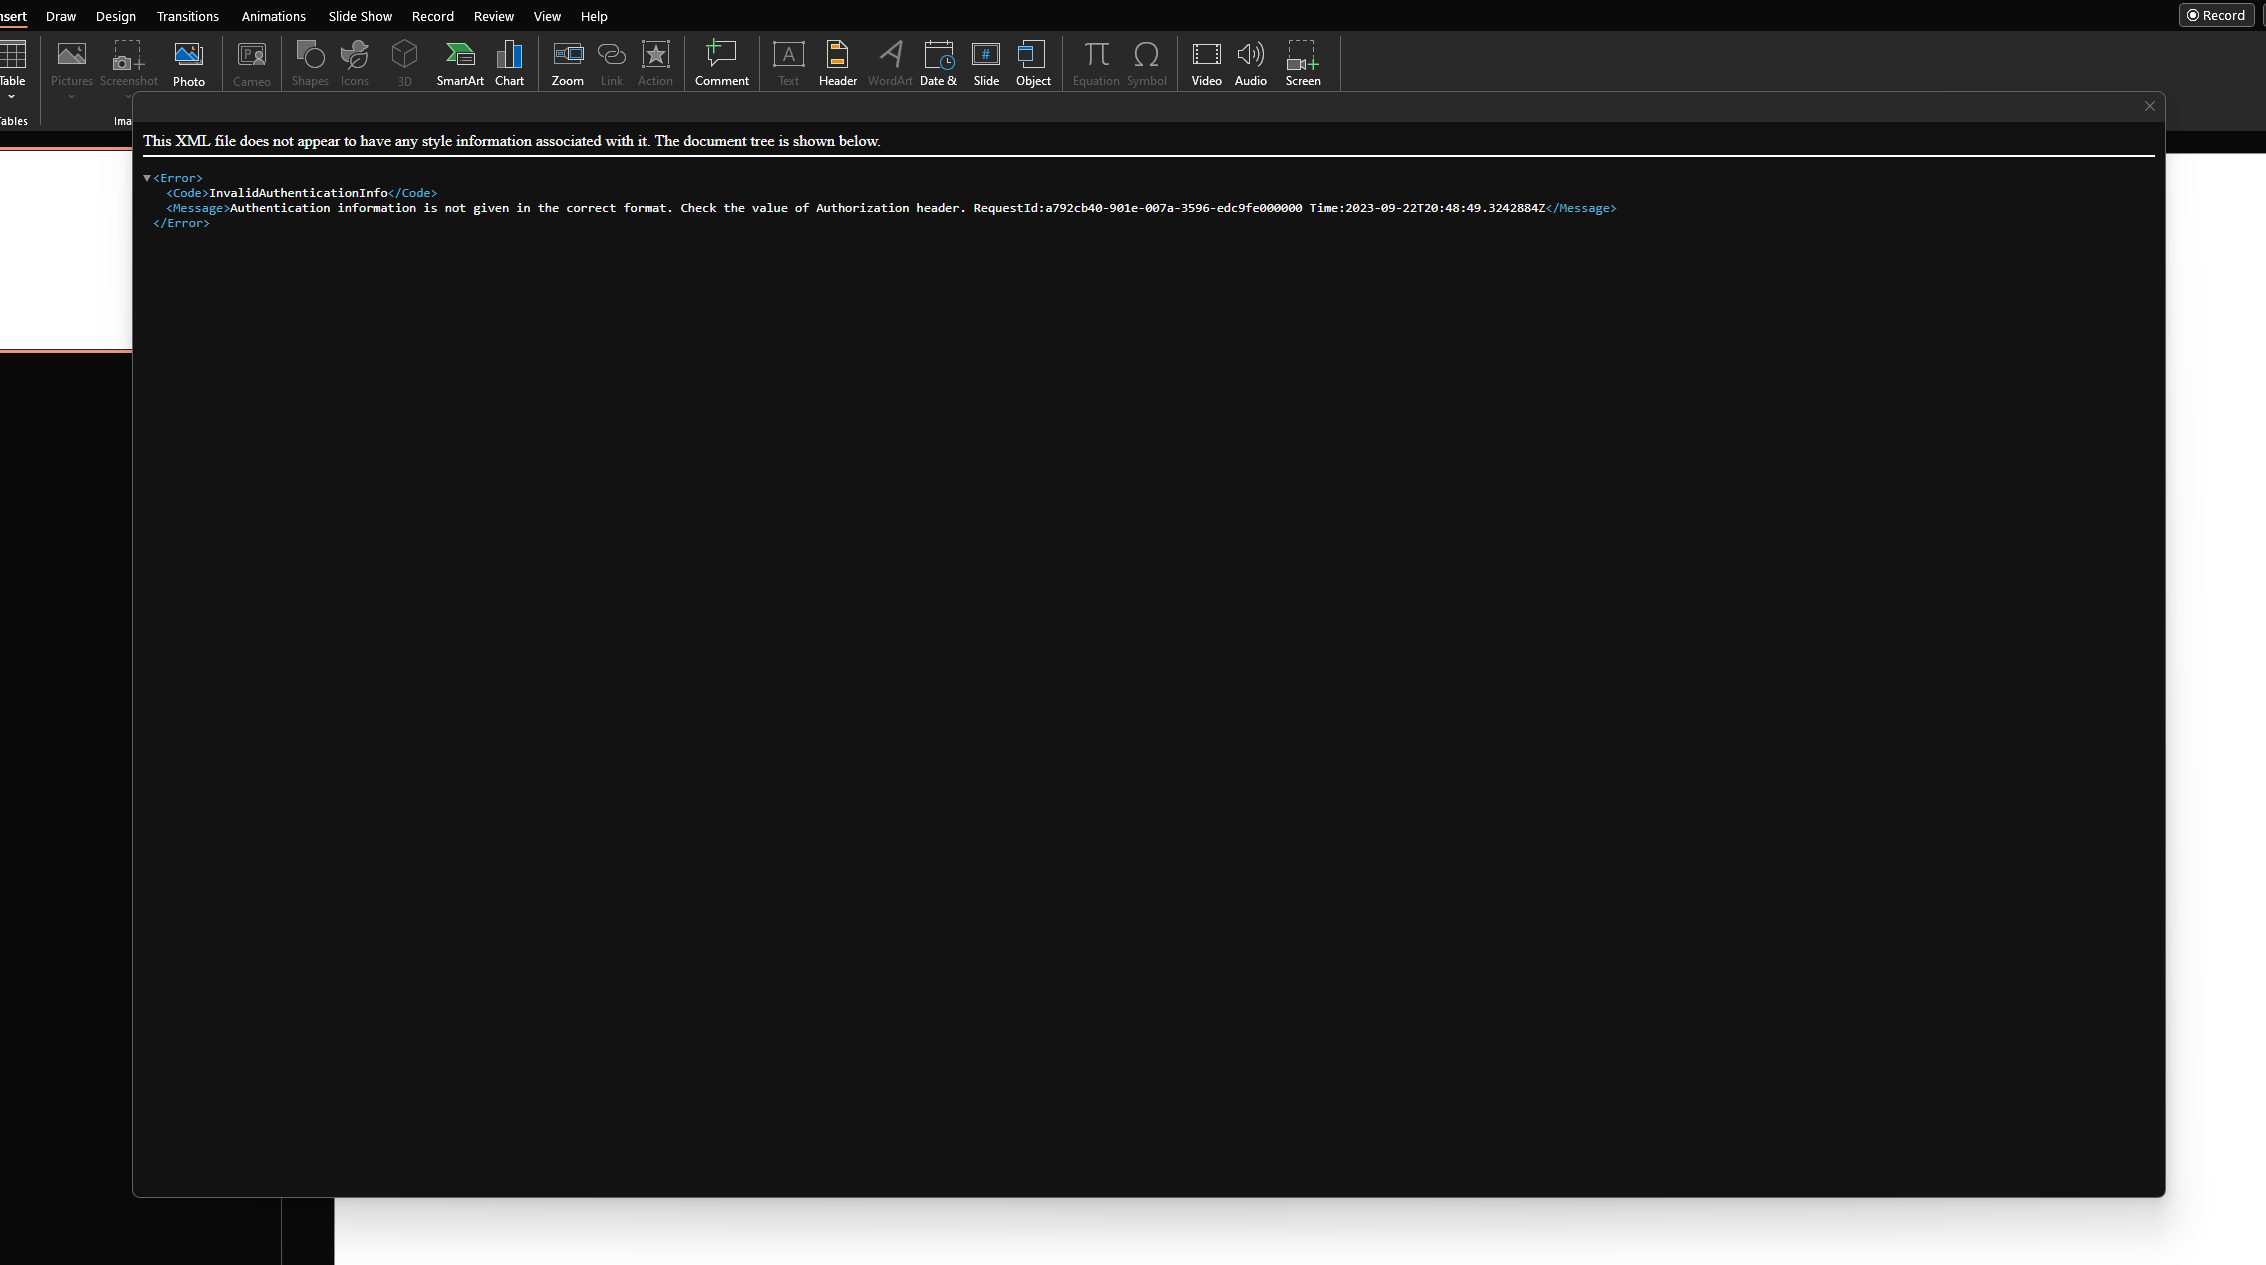The image size is (2266, 1265).
Task: Open the Photo album icon
Action: tap(188, 63)
